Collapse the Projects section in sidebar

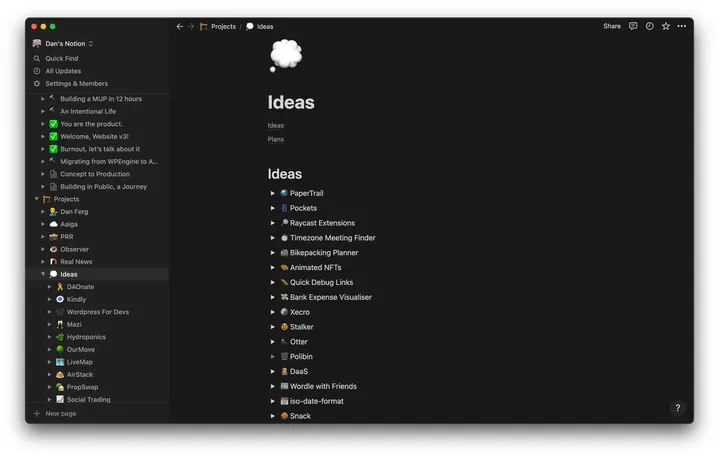pos(37,199)
